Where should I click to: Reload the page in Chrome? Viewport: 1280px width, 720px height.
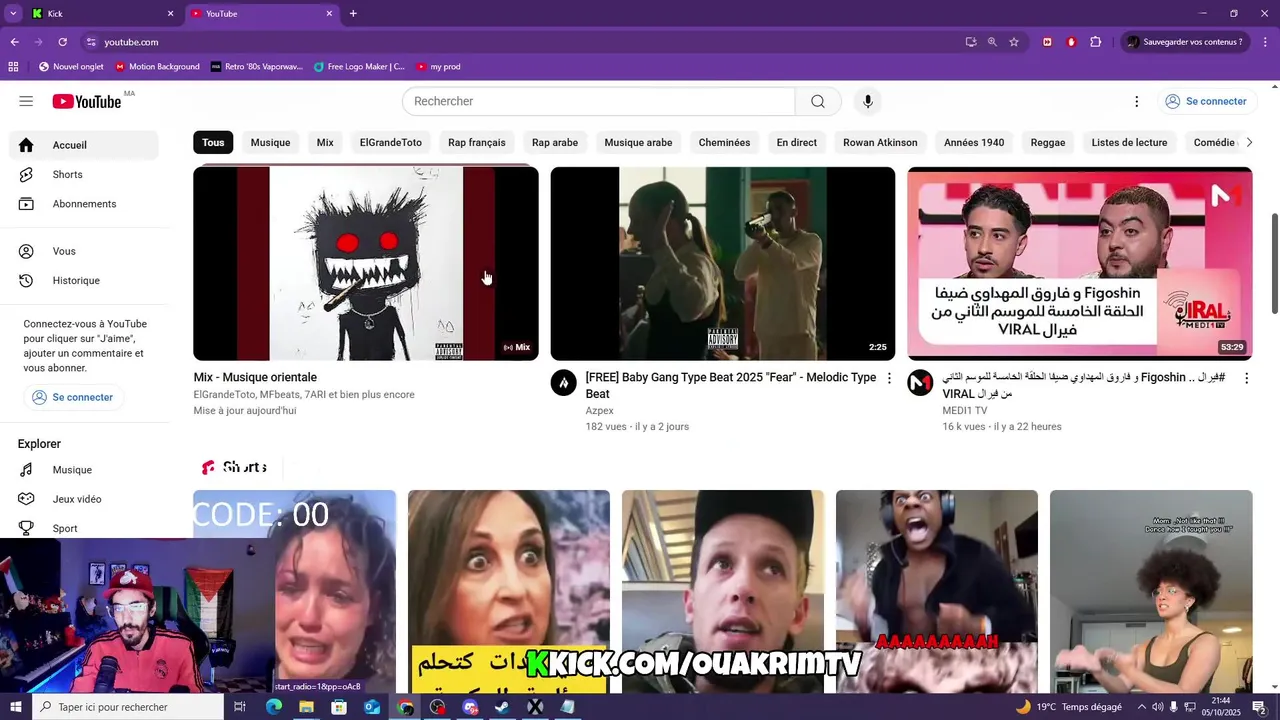(x=62, y=42)
